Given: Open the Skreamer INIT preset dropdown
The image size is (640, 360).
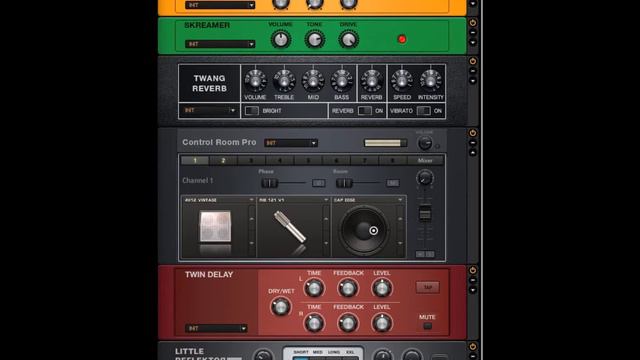Looking at the screenshot, I should coord(220,44).
